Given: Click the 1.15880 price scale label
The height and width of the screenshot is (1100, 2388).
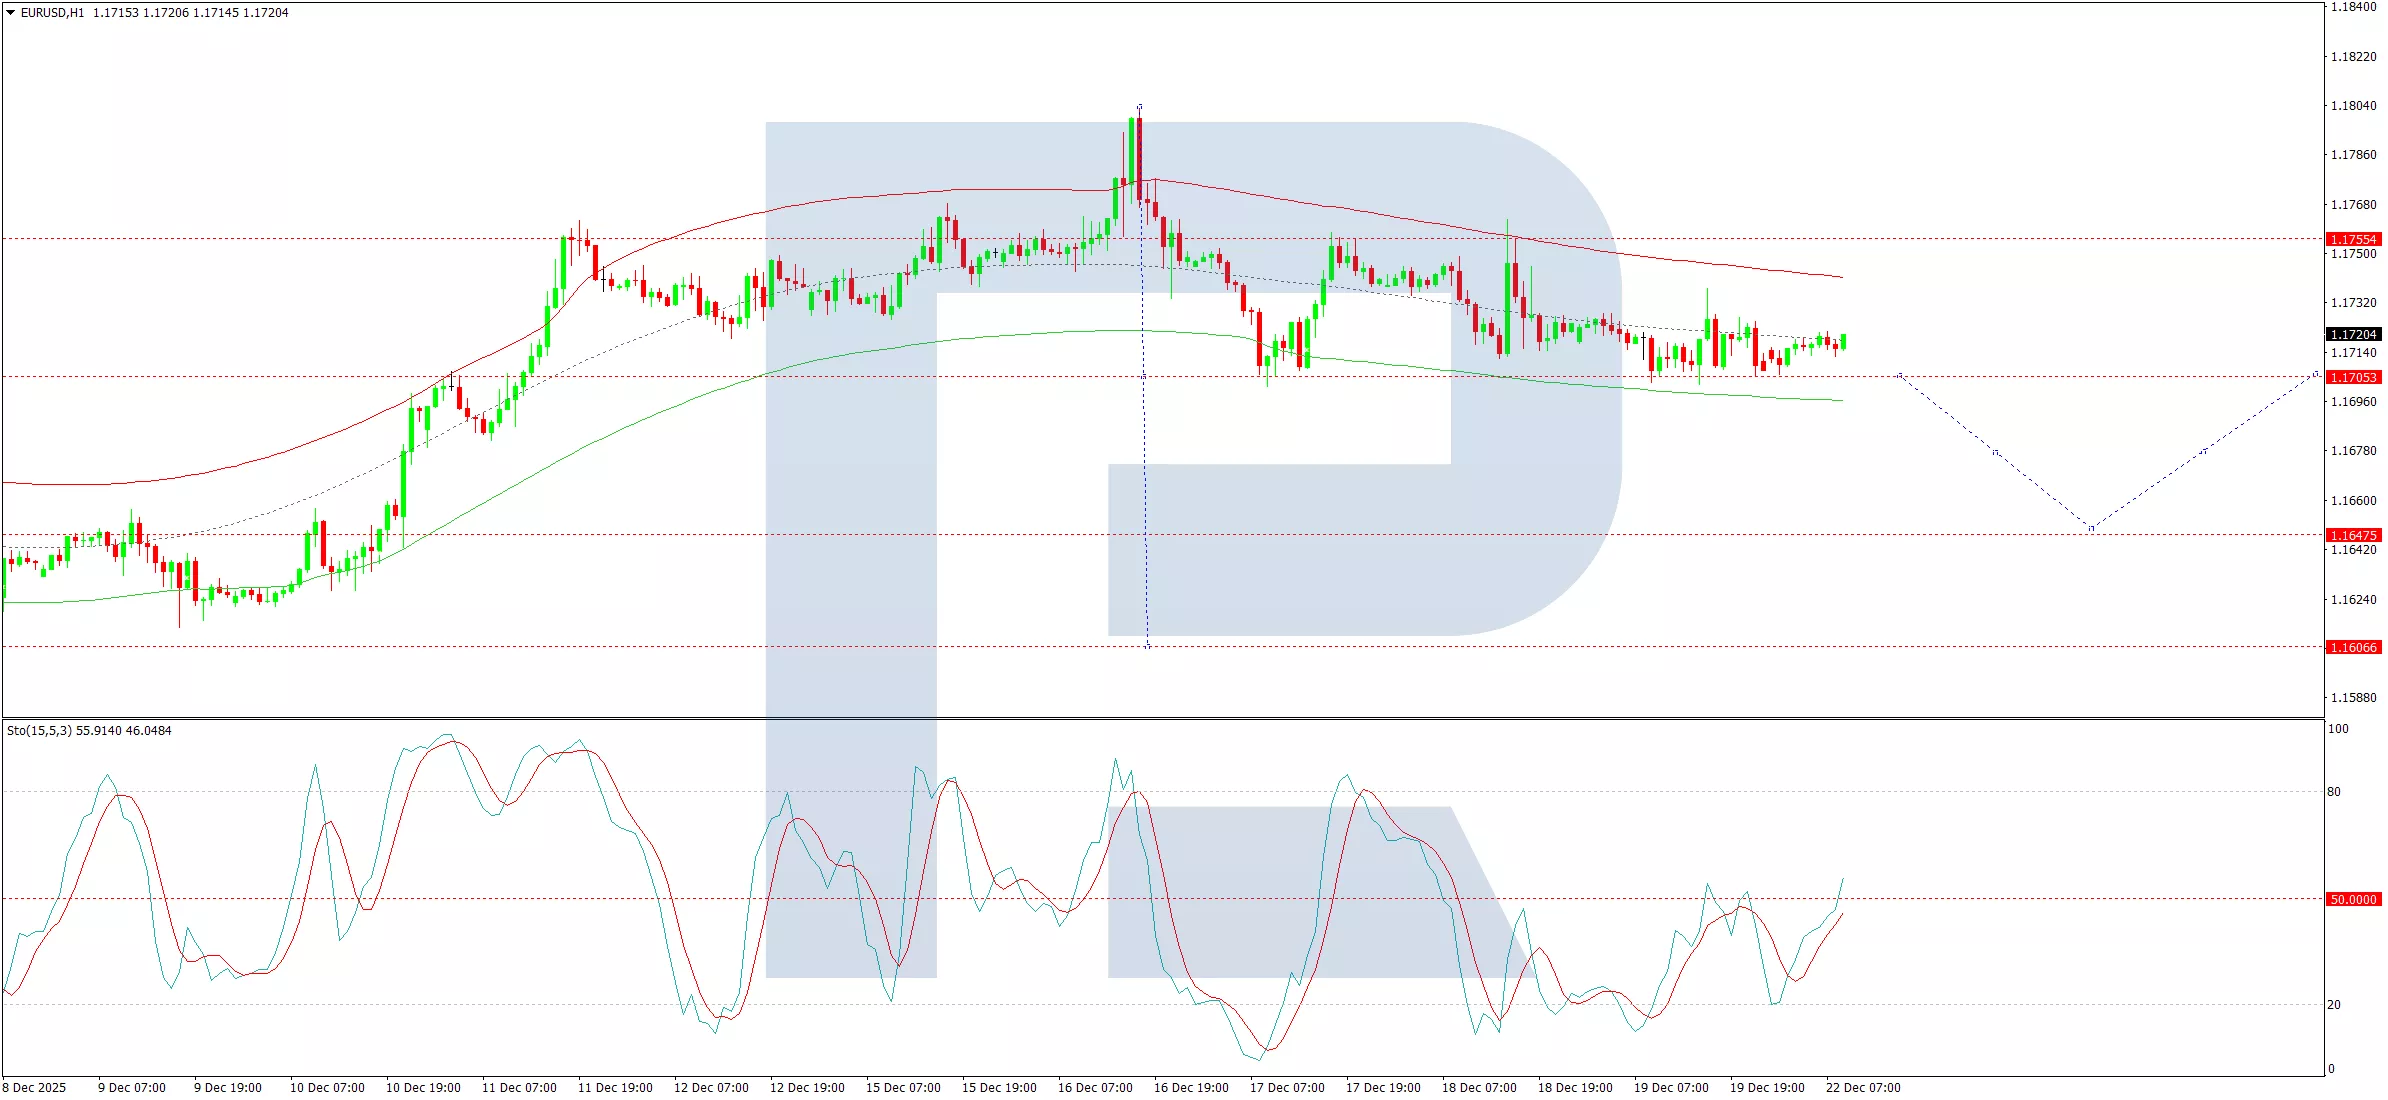Looking at the screenshot, I should [2353, 698].
